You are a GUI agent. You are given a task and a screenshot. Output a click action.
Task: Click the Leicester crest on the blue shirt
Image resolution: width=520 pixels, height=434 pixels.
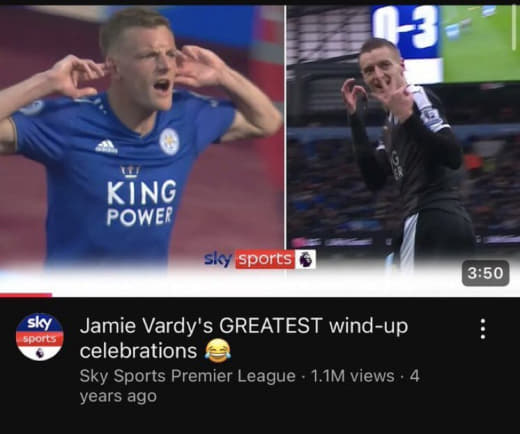coord(169,141)
